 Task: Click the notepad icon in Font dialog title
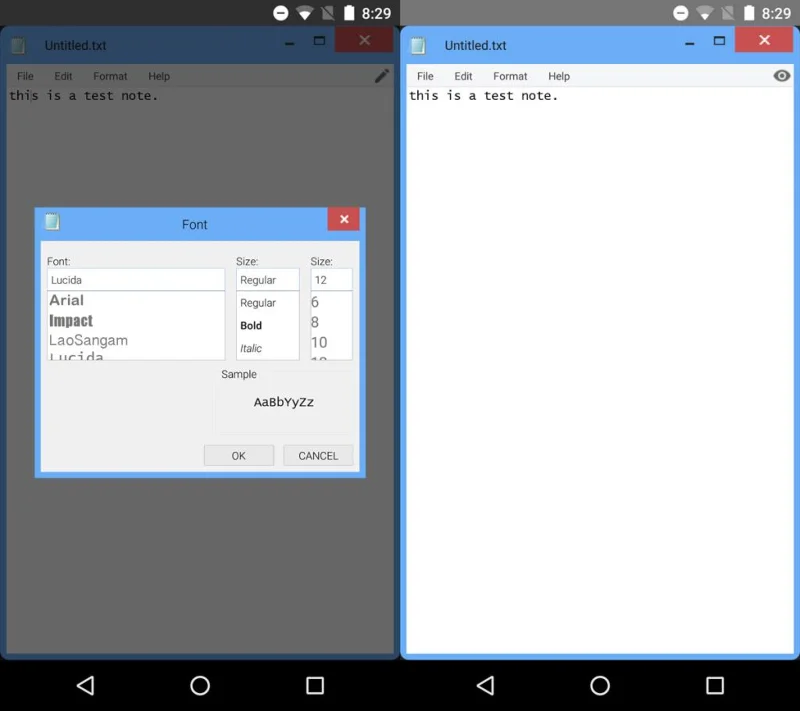click(x=52, y=221)
